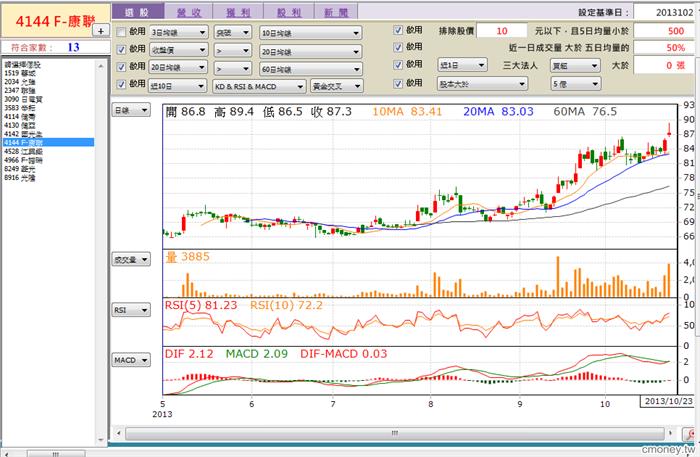Click the 50% volume ratio field

(666, 48)
